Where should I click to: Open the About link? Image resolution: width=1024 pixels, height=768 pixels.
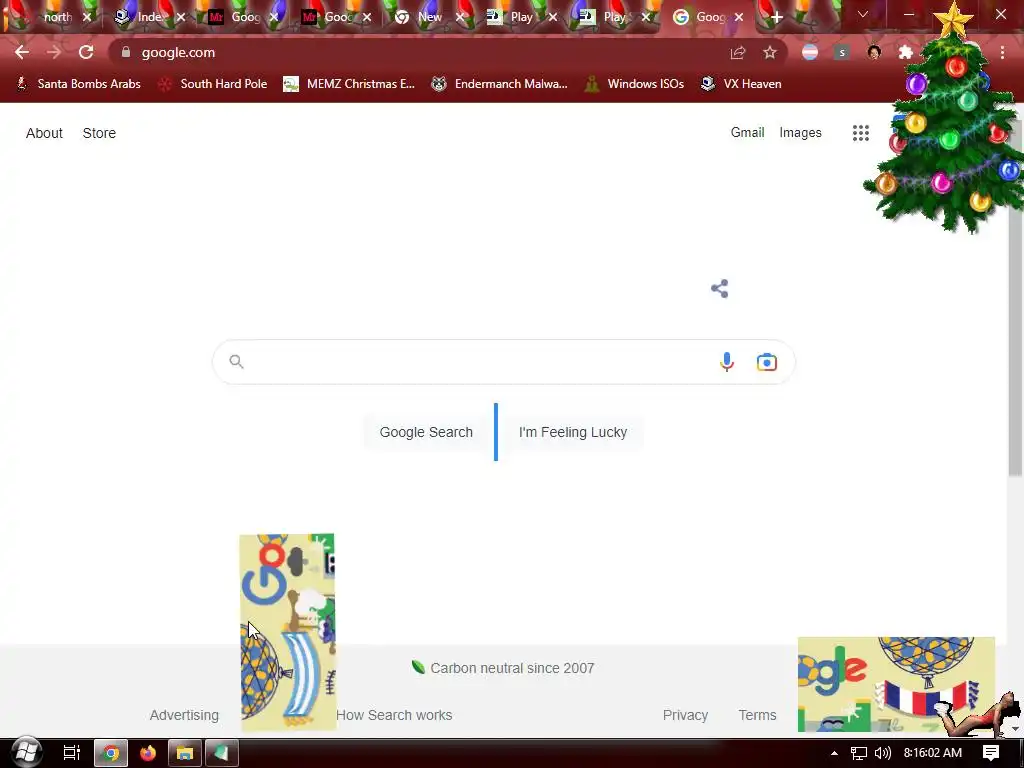click(44, 133)
